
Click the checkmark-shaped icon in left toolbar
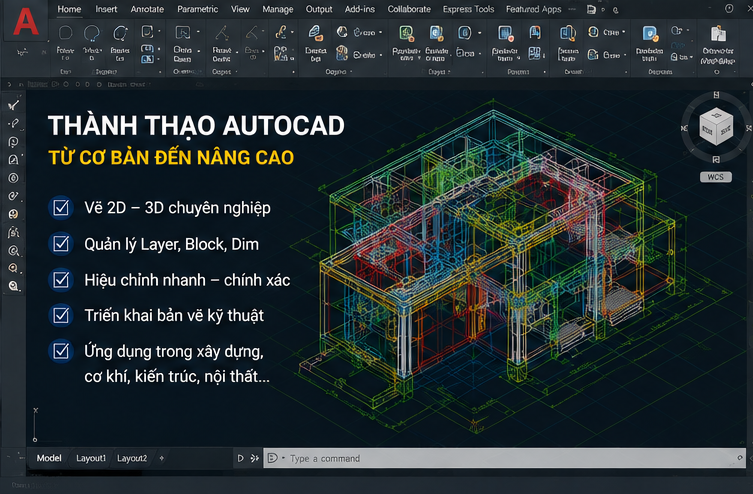pyautogui.click(x=13, y=106)
